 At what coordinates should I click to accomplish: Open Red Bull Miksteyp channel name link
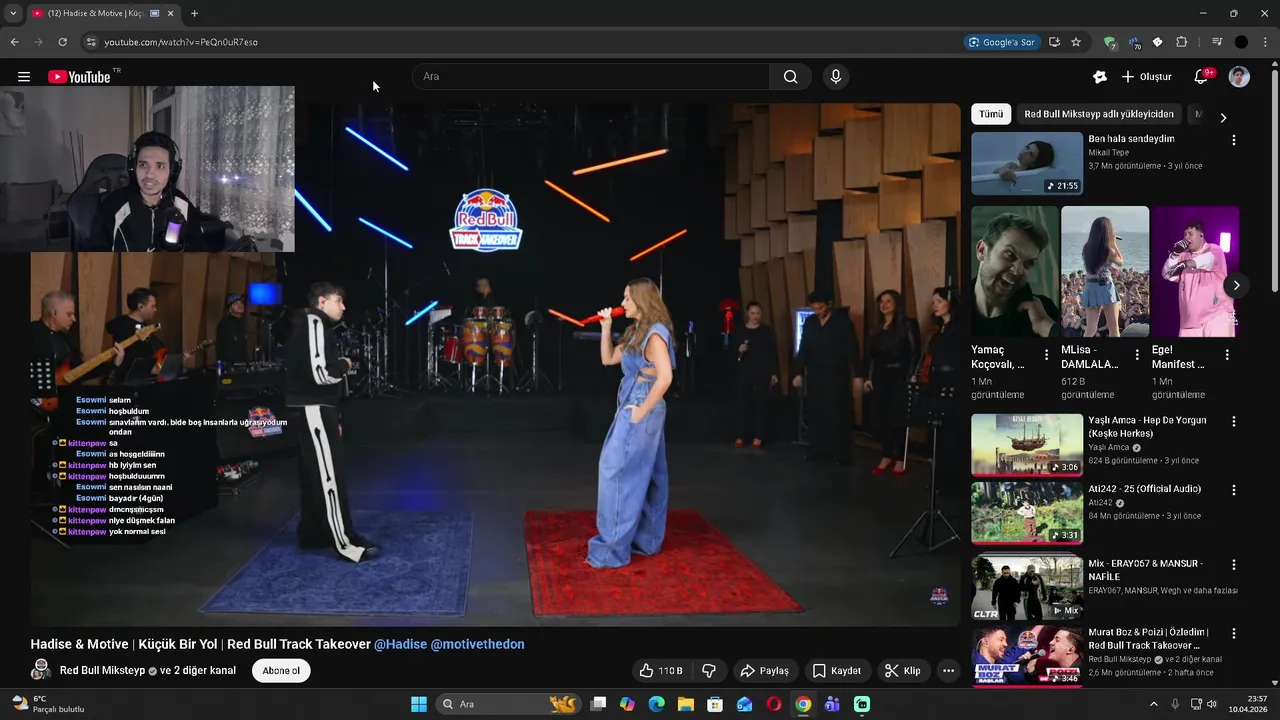point(102,670)
